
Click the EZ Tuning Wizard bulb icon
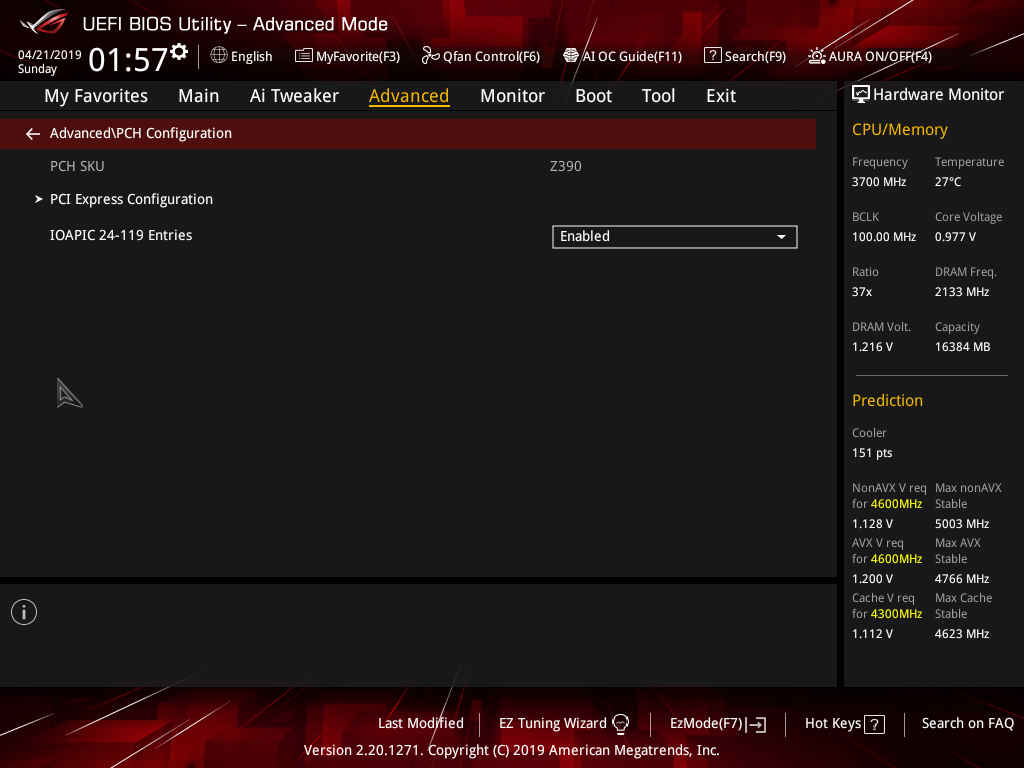click(x=620, y=724)
